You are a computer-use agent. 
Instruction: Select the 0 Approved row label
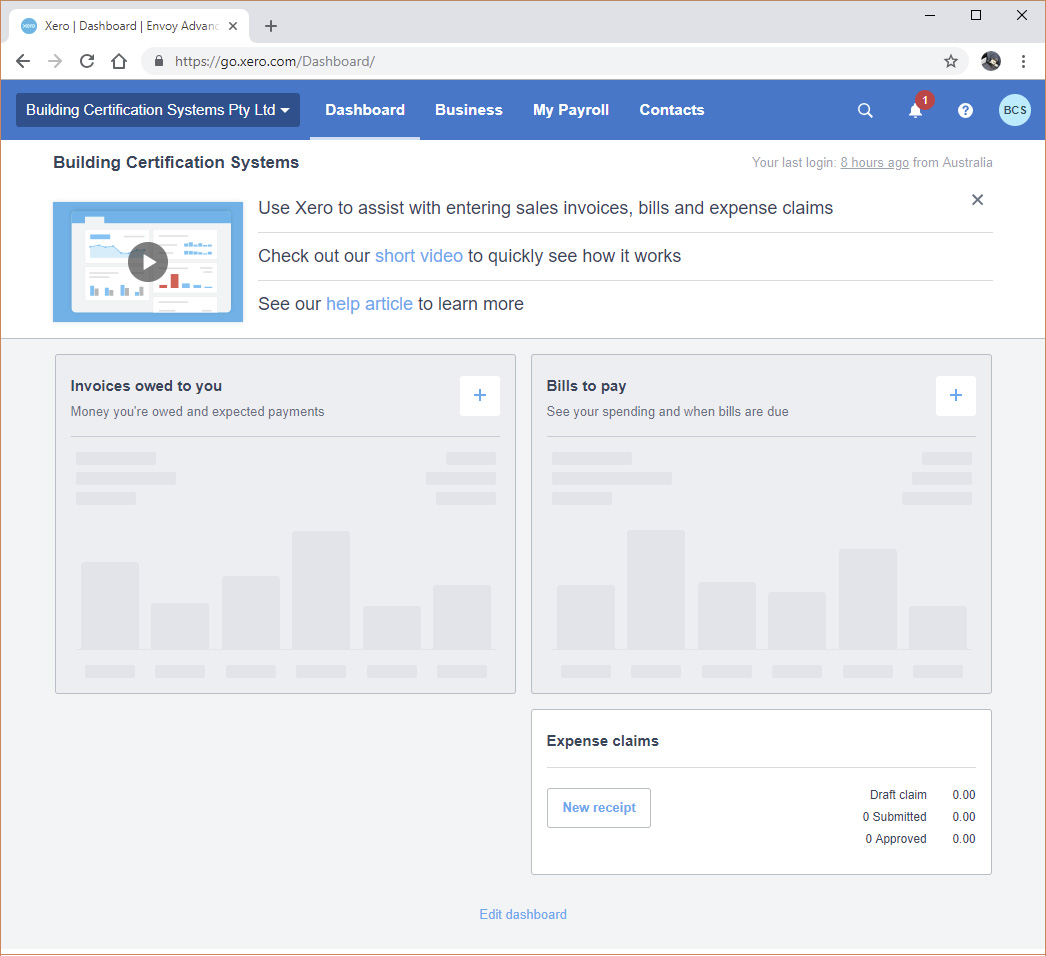pos(896,839)
